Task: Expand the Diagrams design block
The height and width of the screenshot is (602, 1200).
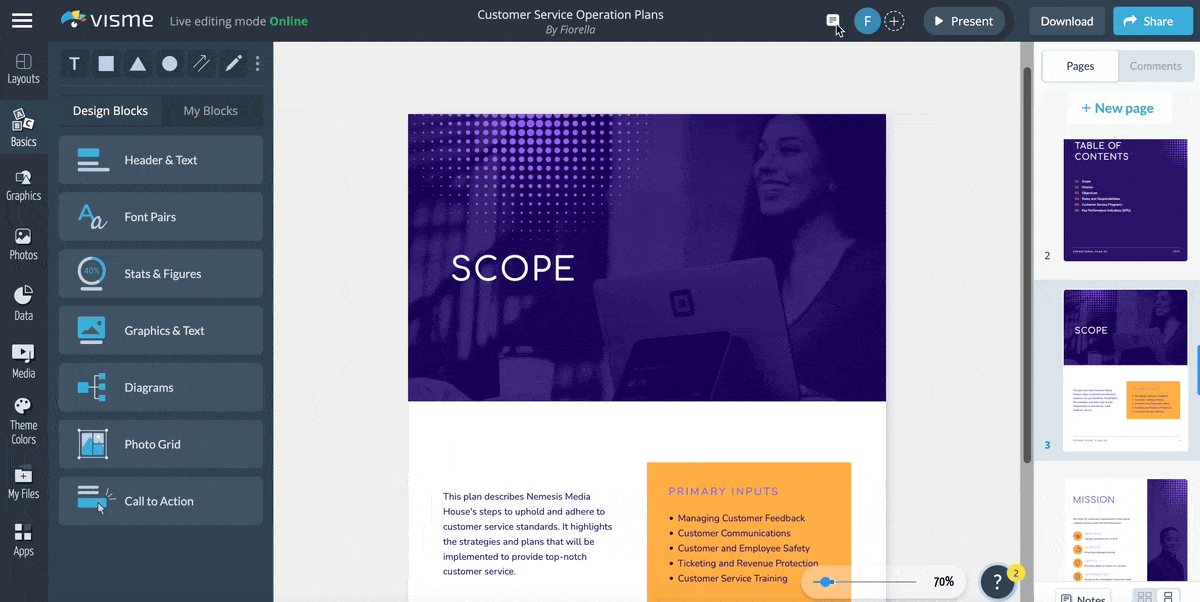Action: click(x=161, y=388)
